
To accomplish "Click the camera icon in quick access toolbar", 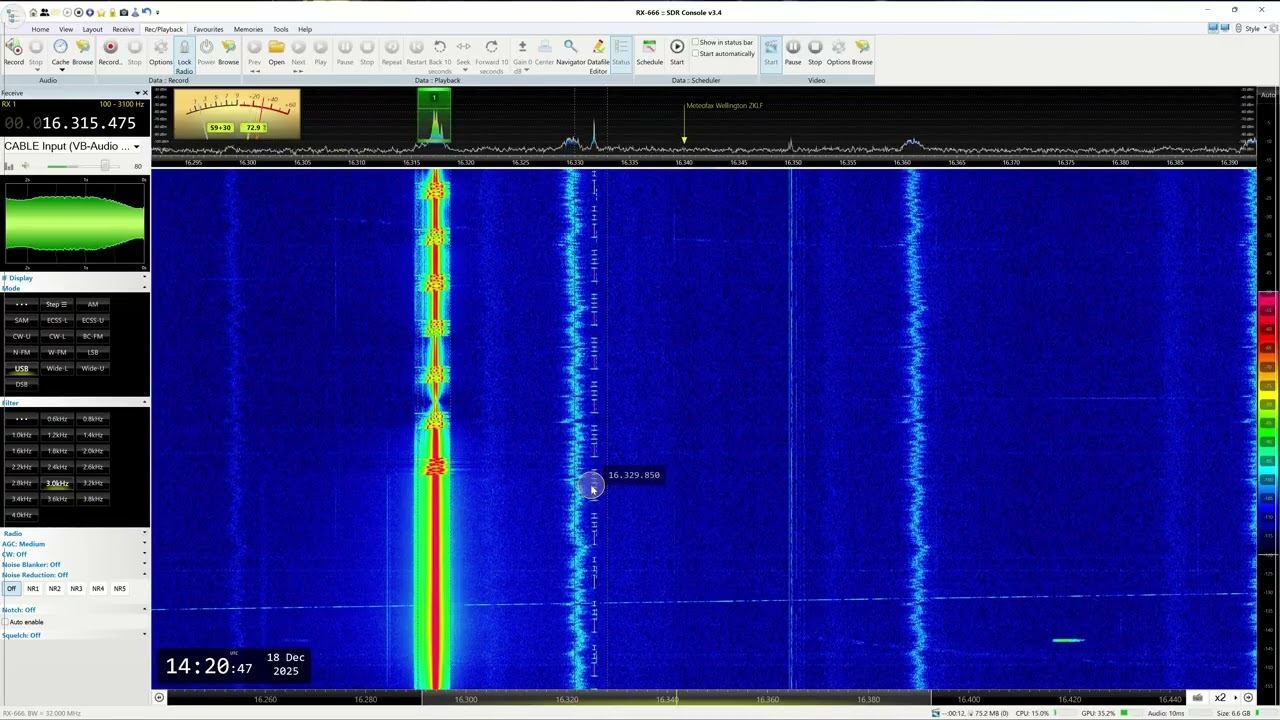I will (x=123, y=12).
